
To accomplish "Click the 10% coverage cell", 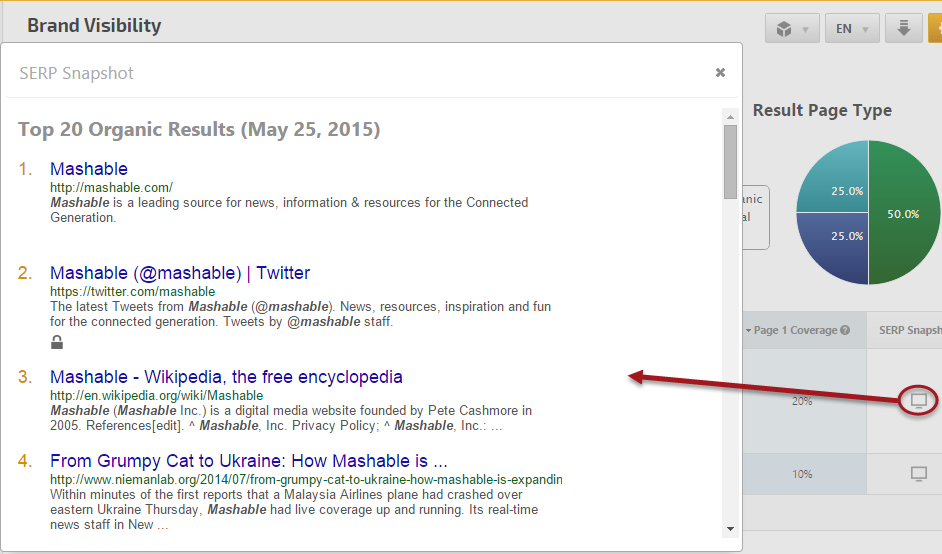I will (802, 474).
